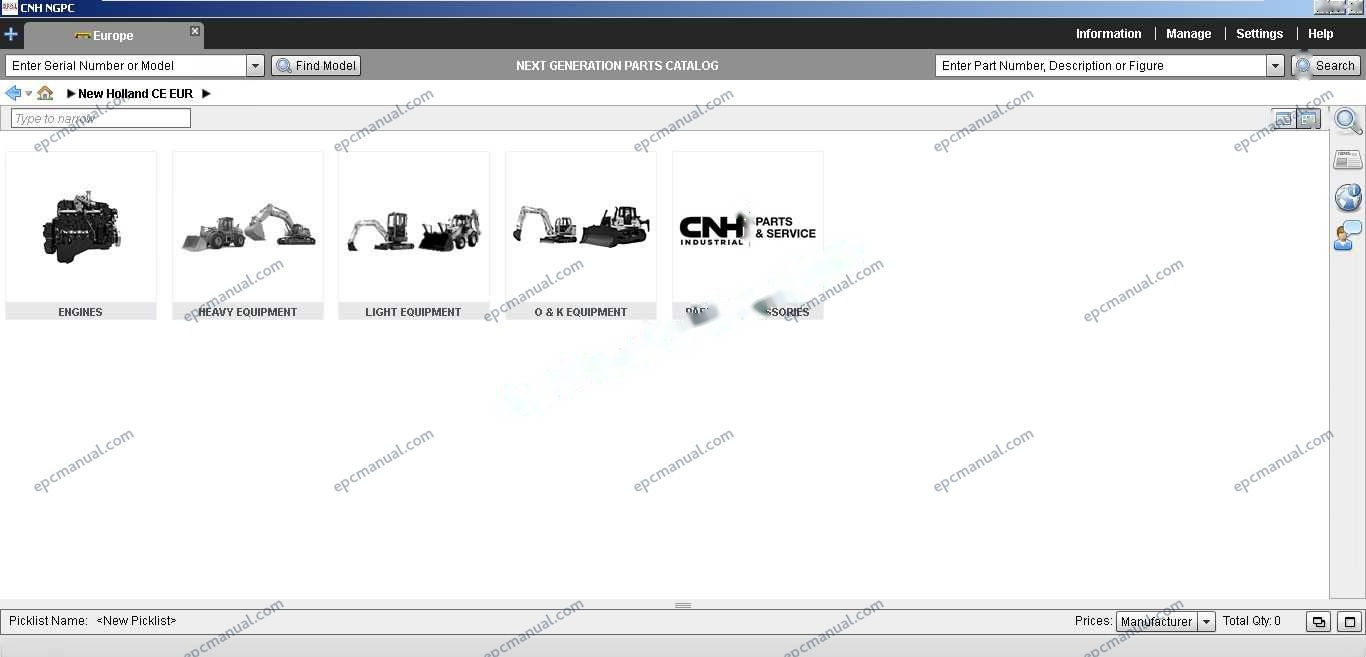Switch to the image thumbnail view
Screen dimensions: 1366x657
tap(1284, 119)
